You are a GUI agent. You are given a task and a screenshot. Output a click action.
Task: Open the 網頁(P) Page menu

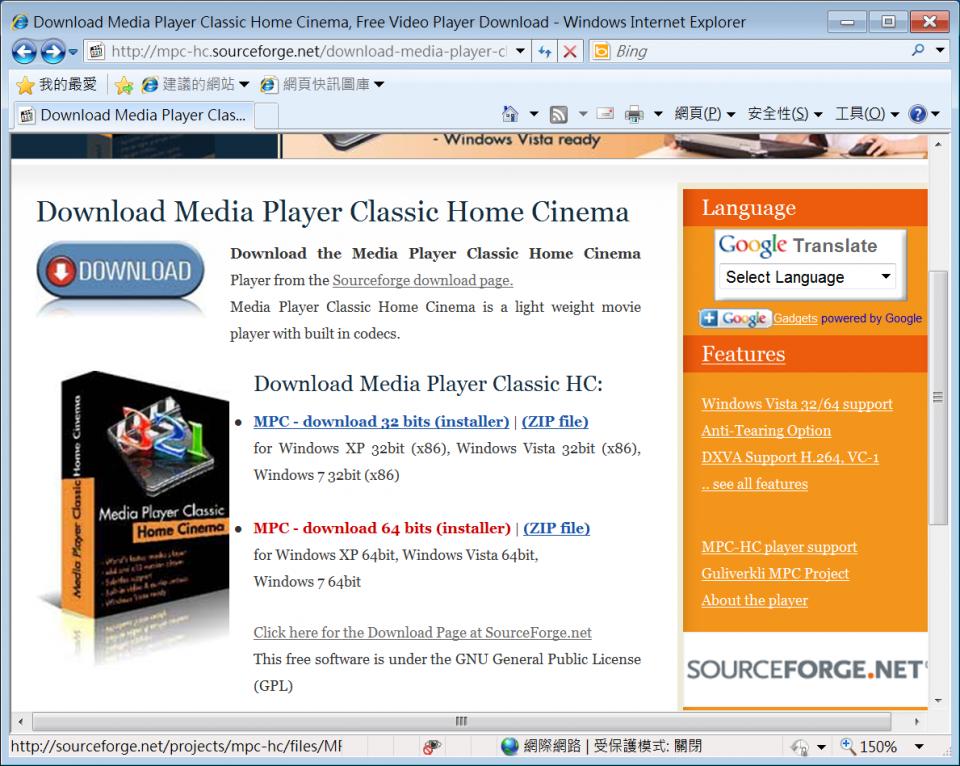tap(705, 114)
